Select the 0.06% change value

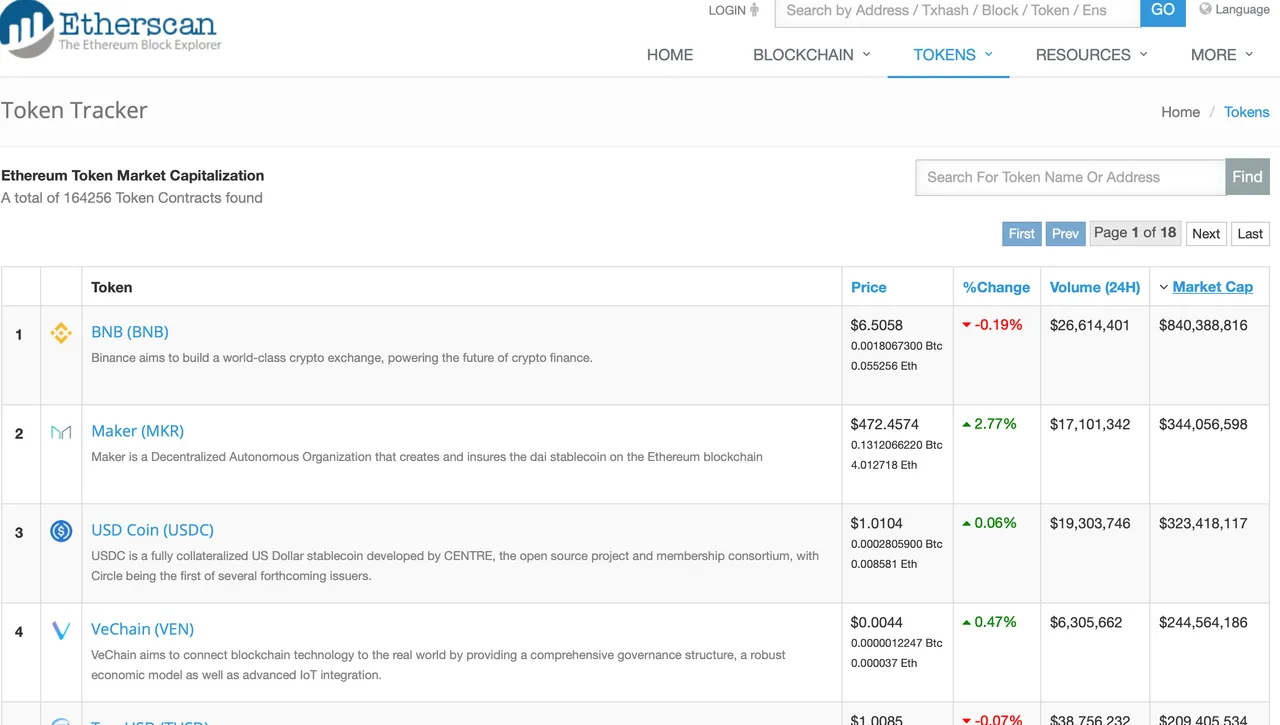995,523
